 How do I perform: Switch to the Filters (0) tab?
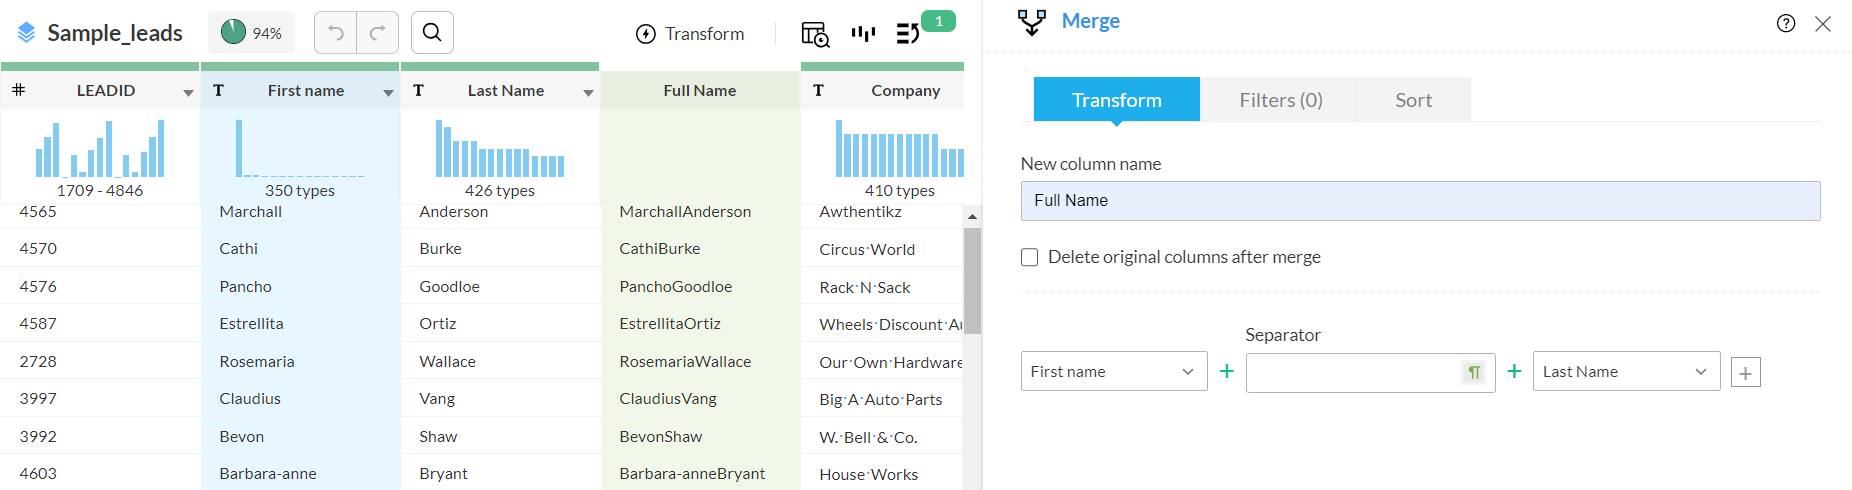tap(1280, 100)
